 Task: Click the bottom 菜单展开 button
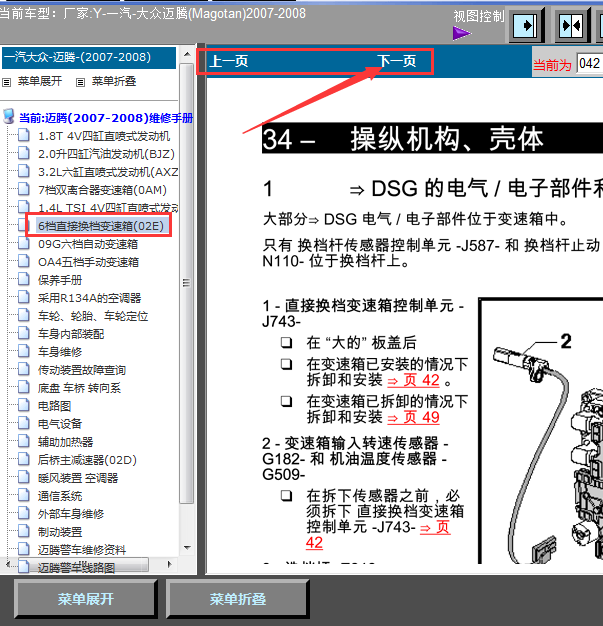coord(85,599)
